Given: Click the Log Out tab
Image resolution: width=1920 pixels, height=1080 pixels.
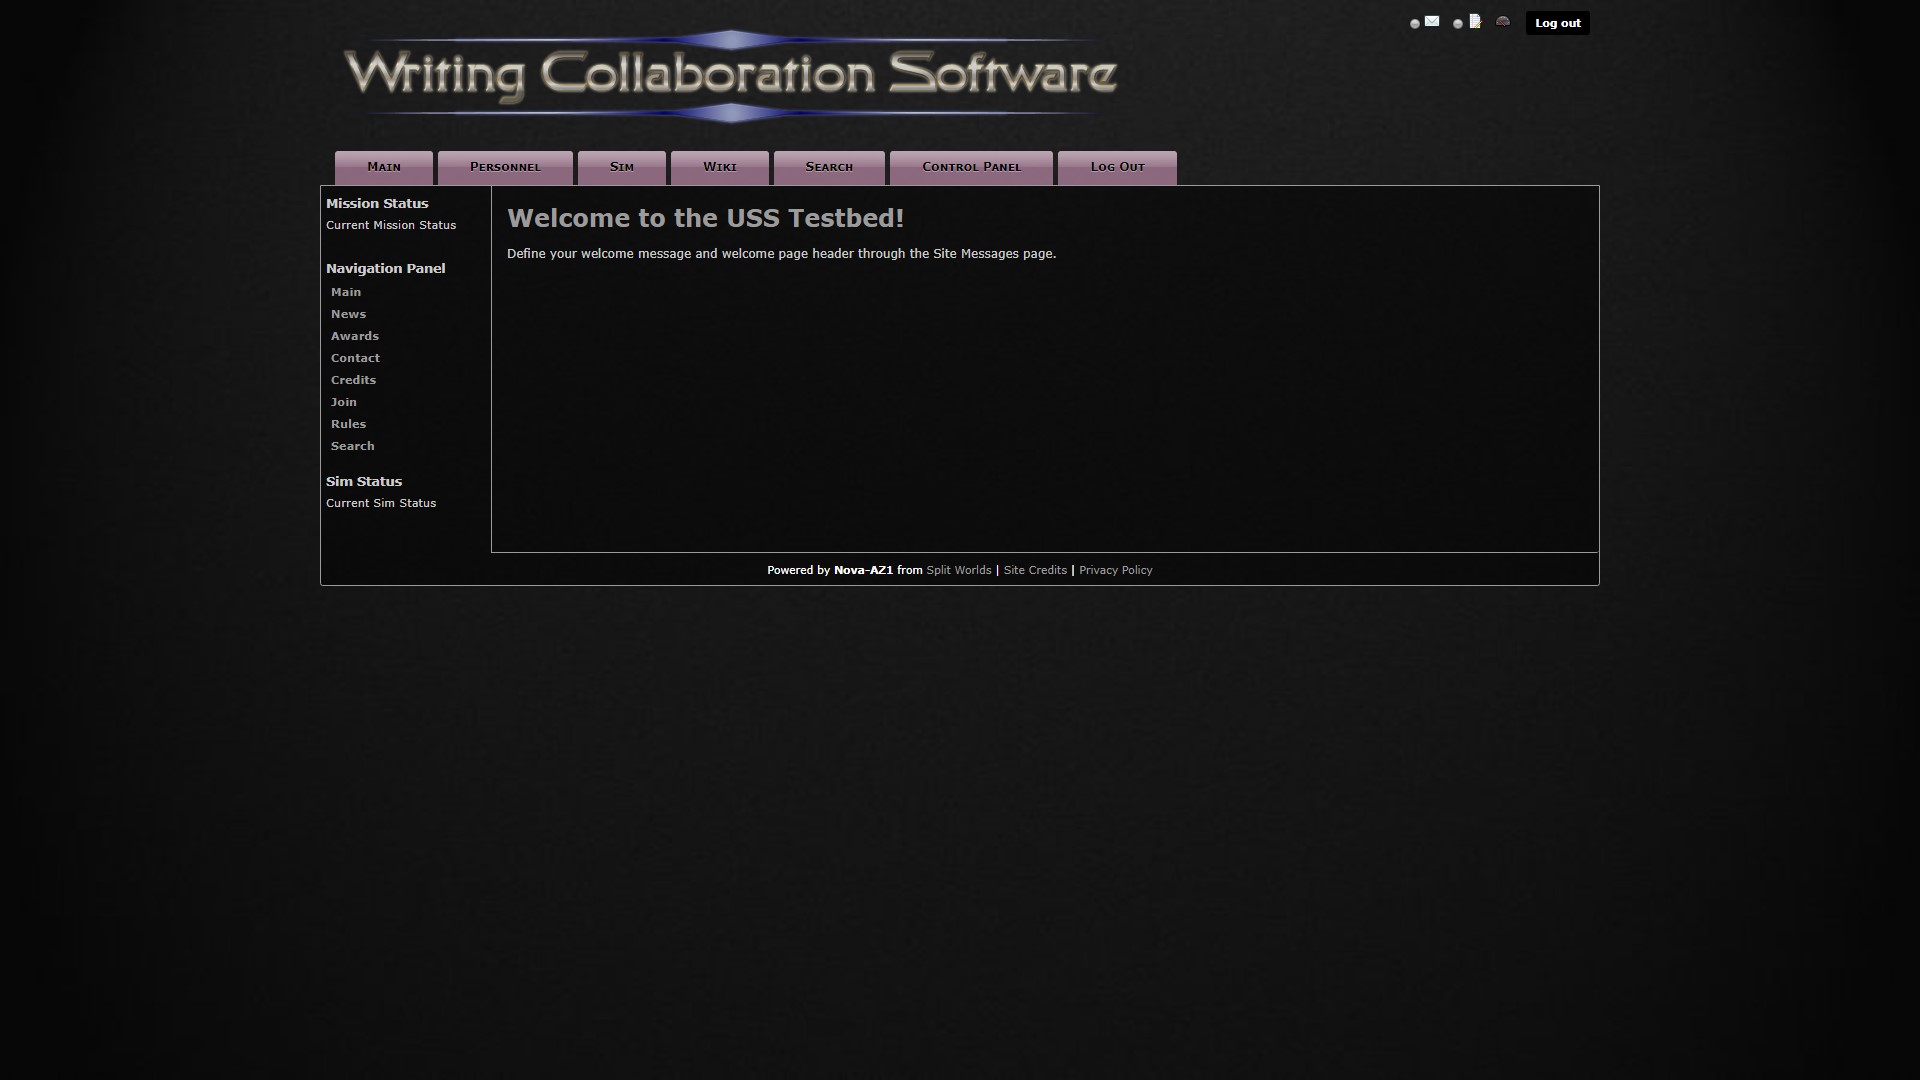Looking at the screenshot, I should tap(1117, 167).
